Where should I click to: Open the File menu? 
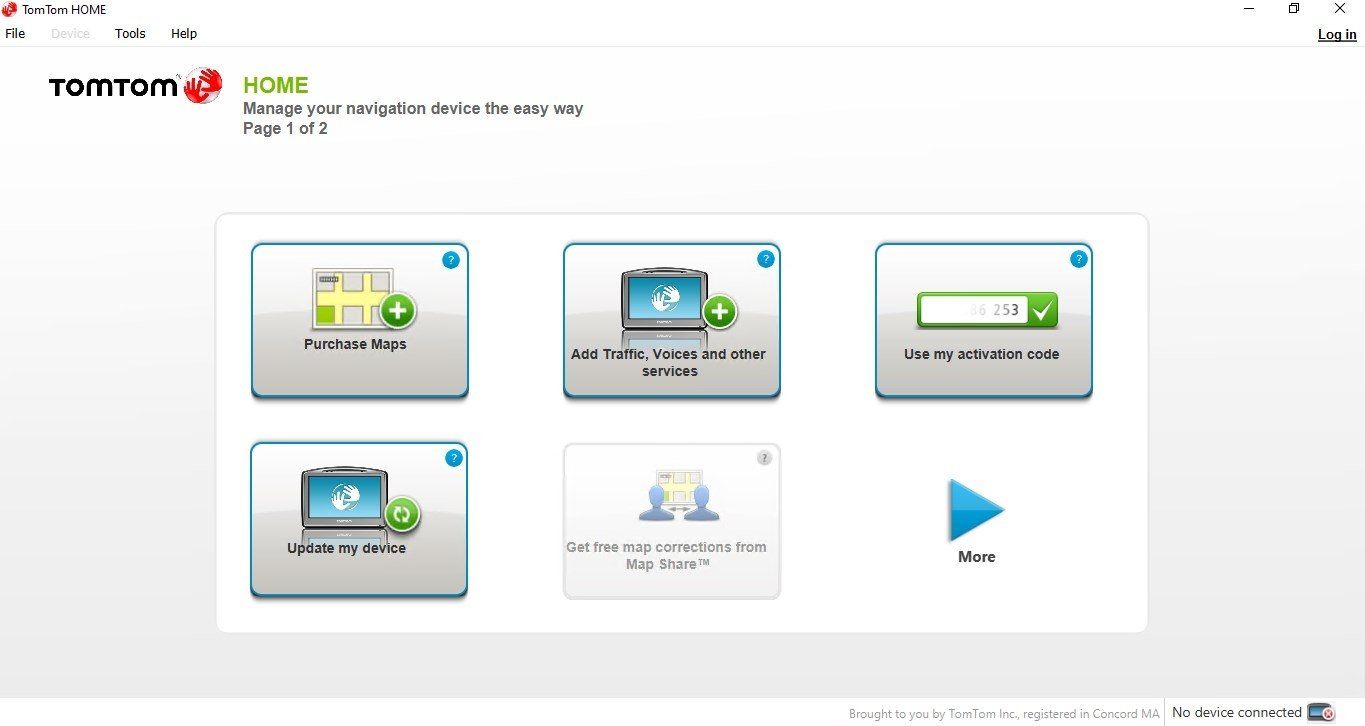pyautogui.click(x=15, y=33)
